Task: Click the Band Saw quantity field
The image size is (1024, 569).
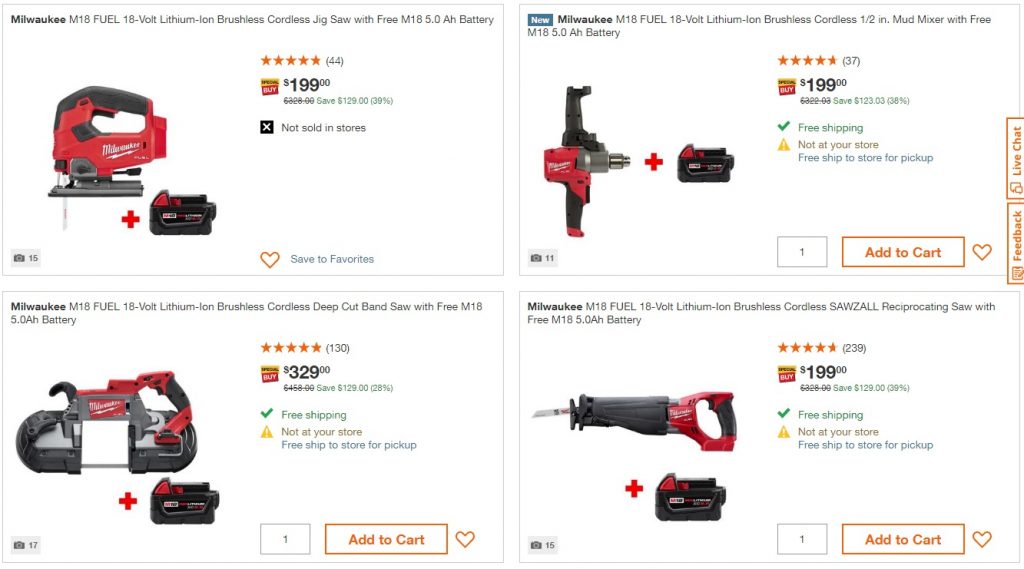Action: pos(285,540)
